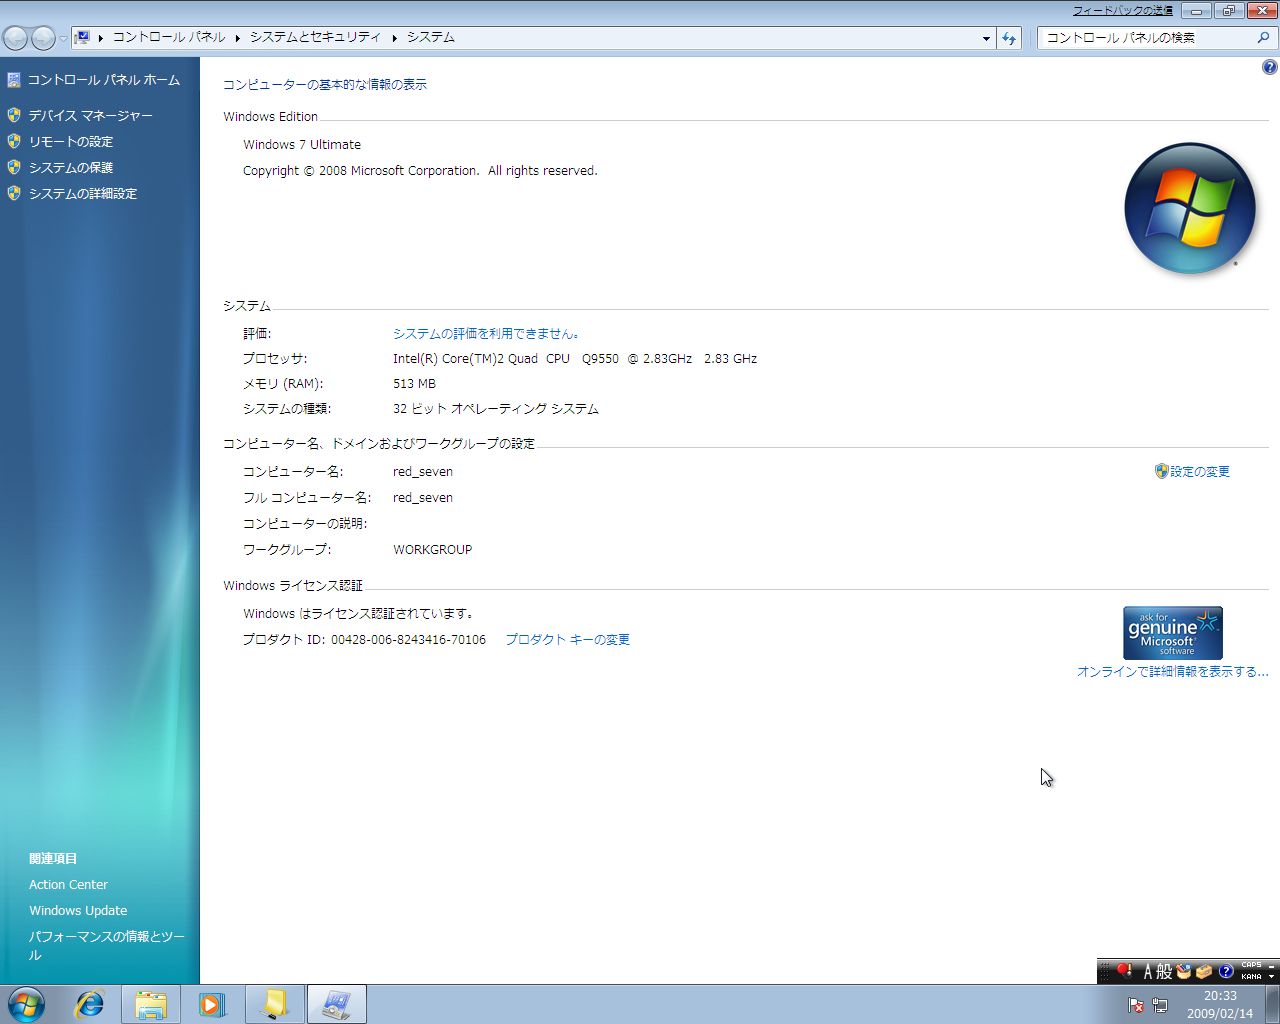This screenshot has height=1024, width=1280.
Task: Click フィードバックの送信 link in title bar
Action: tap(1123, 11)
